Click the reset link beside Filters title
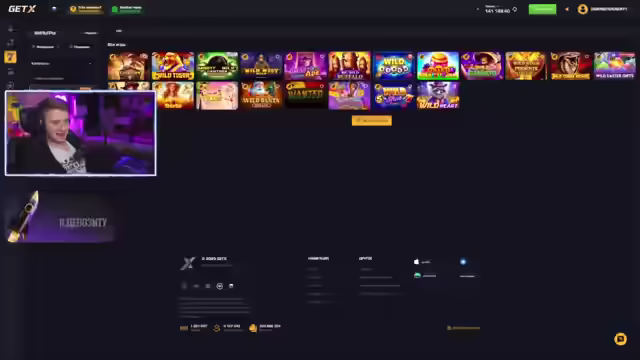 point(90,33)
